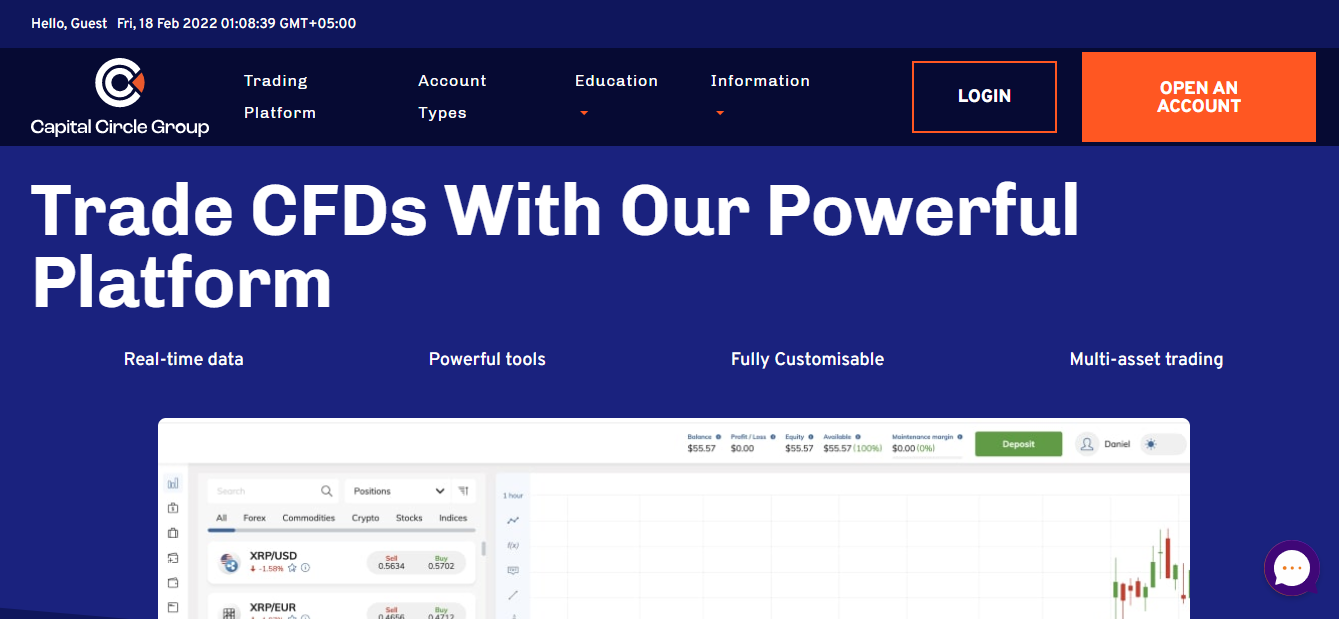
Task: Click the 'Trade CFDs With Our Powerful Platform' heading
Action: [x=555, y=246]
